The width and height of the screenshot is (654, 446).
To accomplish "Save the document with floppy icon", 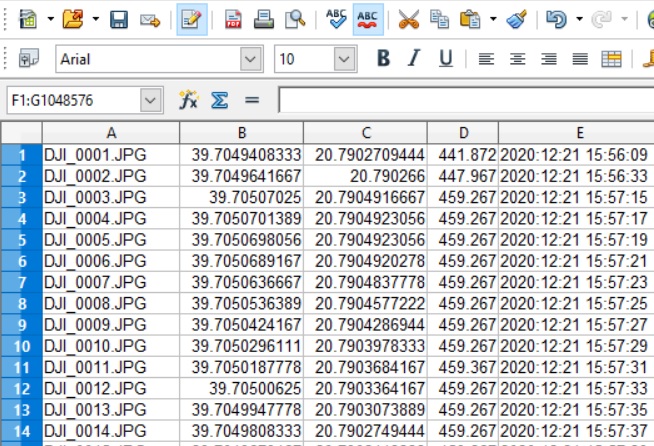I will point(119,19).
